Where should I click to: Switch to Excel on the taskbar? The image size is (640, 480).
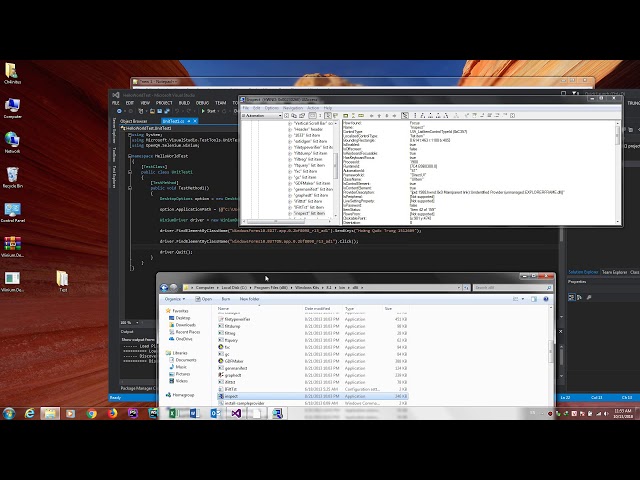pyautogui.click(x=173, y=413)
